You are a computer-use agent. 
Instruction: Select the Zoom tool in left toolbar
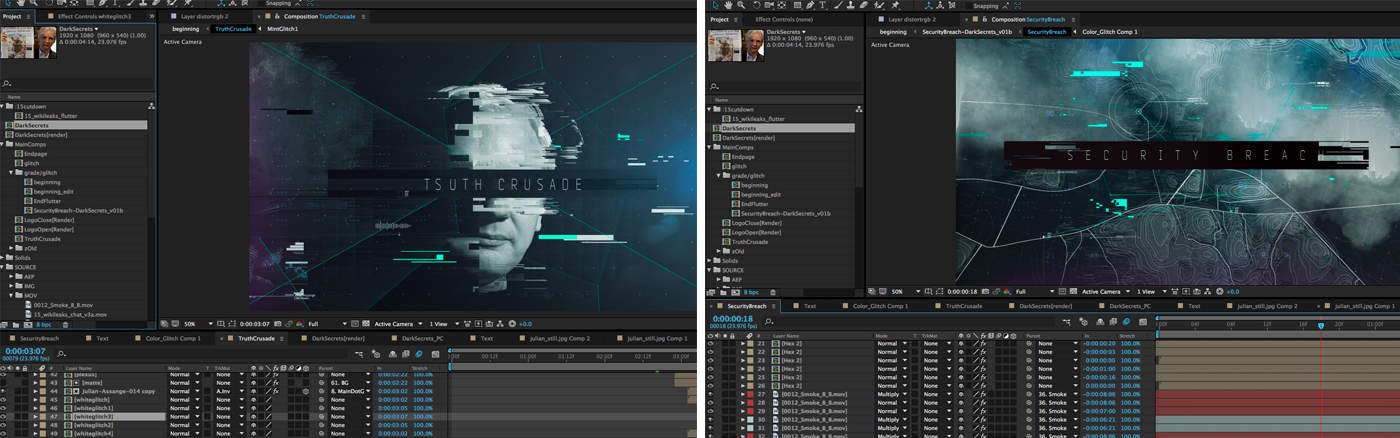34,3
